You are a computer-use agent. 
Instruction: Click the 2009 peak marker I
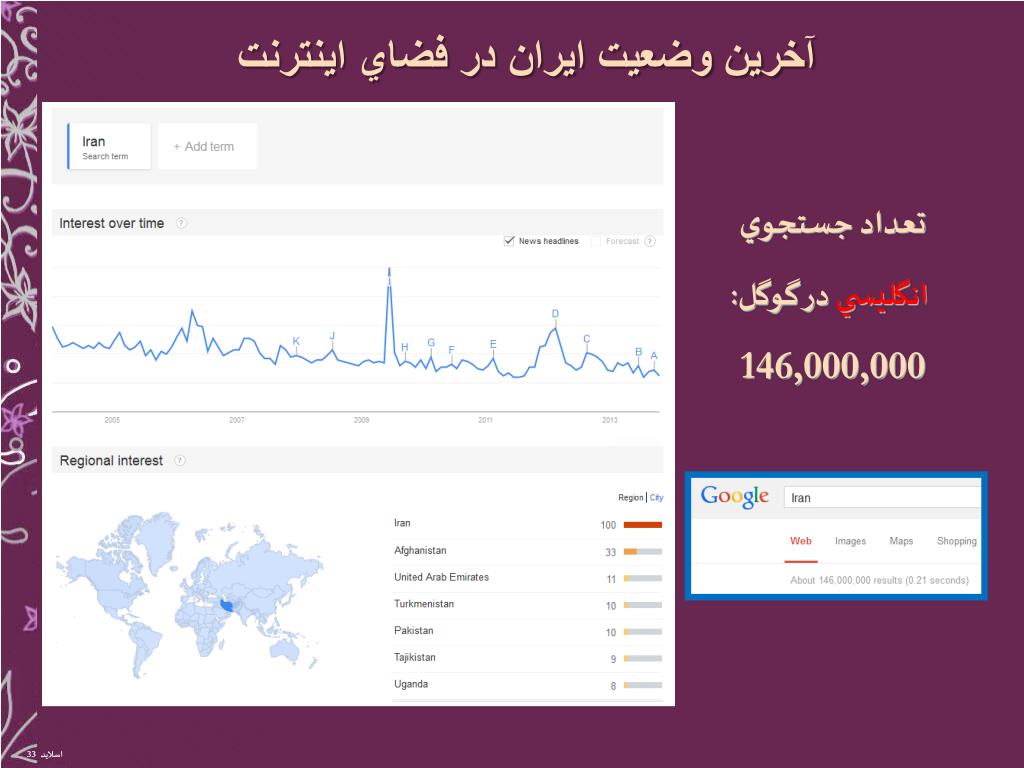[x=389, y=276]
